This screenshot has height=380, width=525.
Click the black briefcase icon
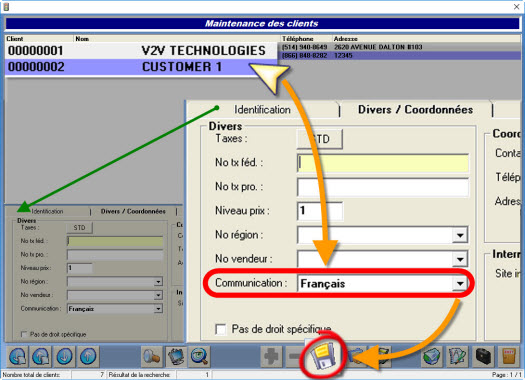tap(483, 356)
